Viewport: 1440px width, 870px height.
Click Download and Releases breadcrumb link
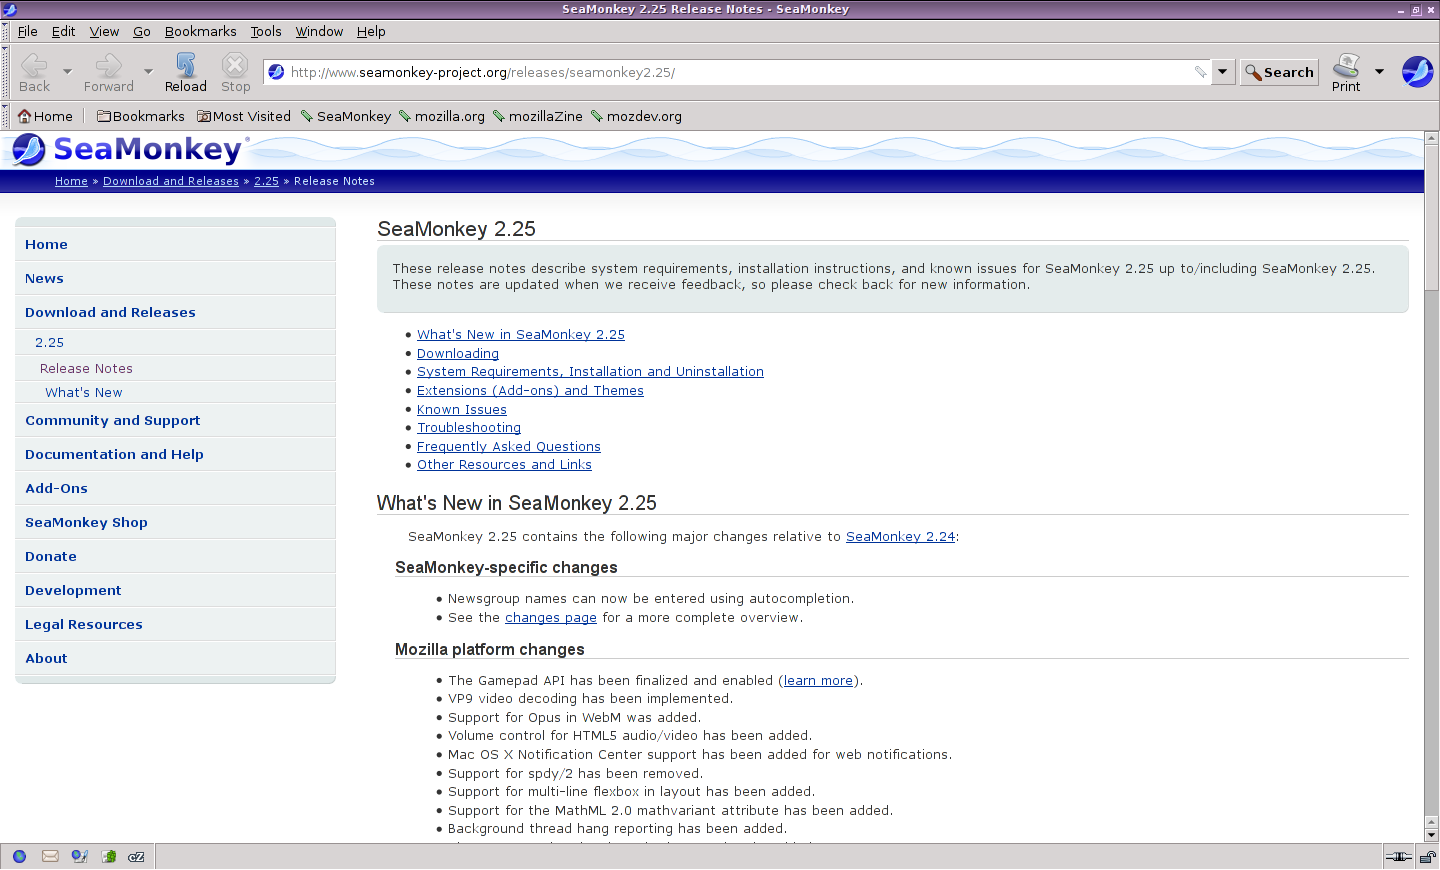pos(171,181)
